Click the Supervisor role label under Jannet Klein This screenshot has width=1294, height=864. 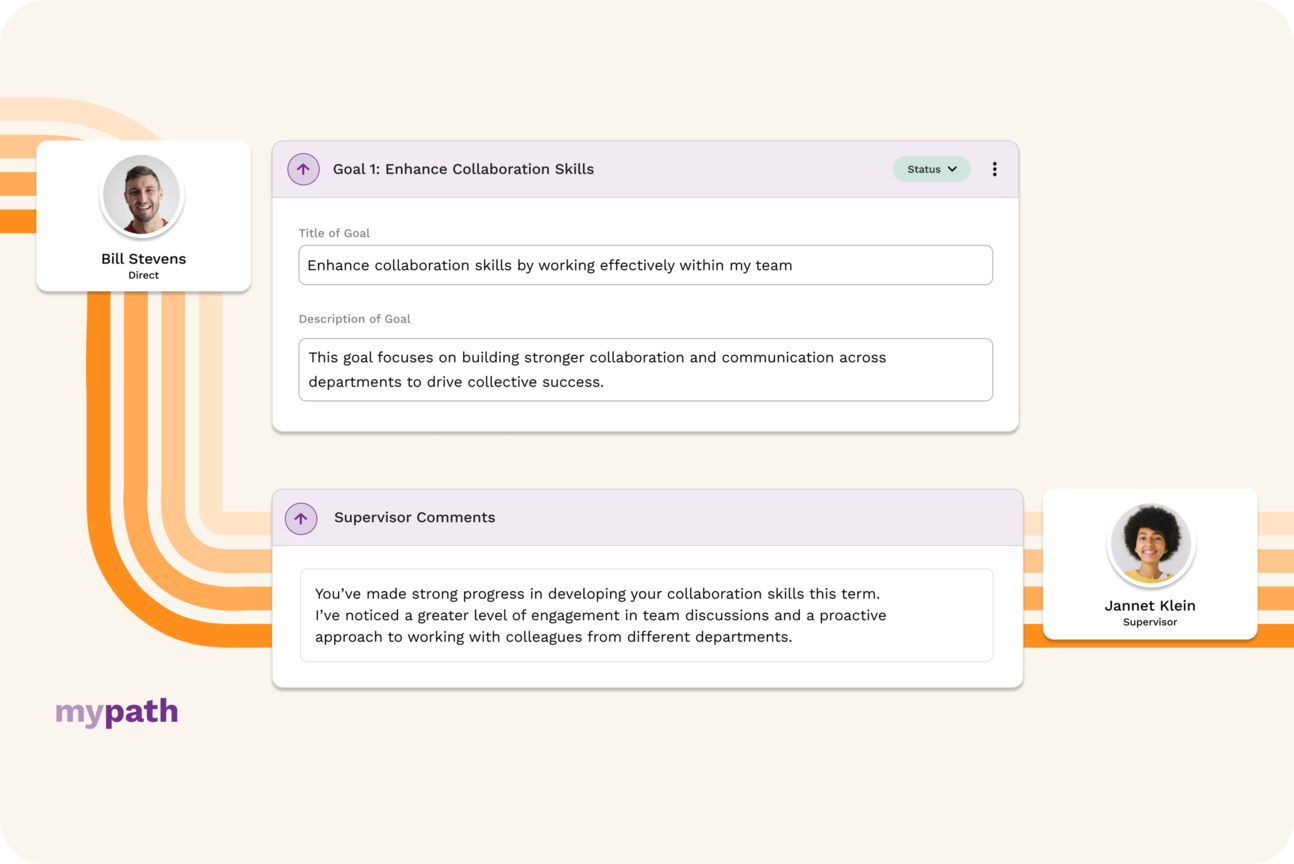1150,622
